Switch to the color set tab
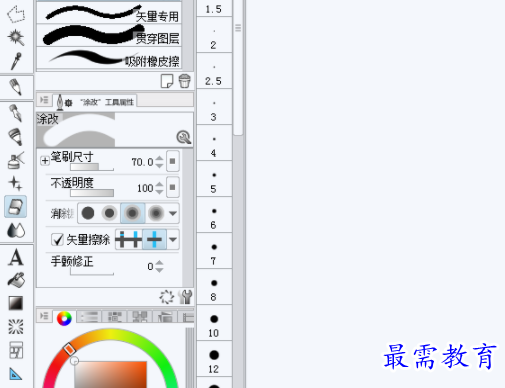This screenshot has height=388, width=505. (114, 316)
